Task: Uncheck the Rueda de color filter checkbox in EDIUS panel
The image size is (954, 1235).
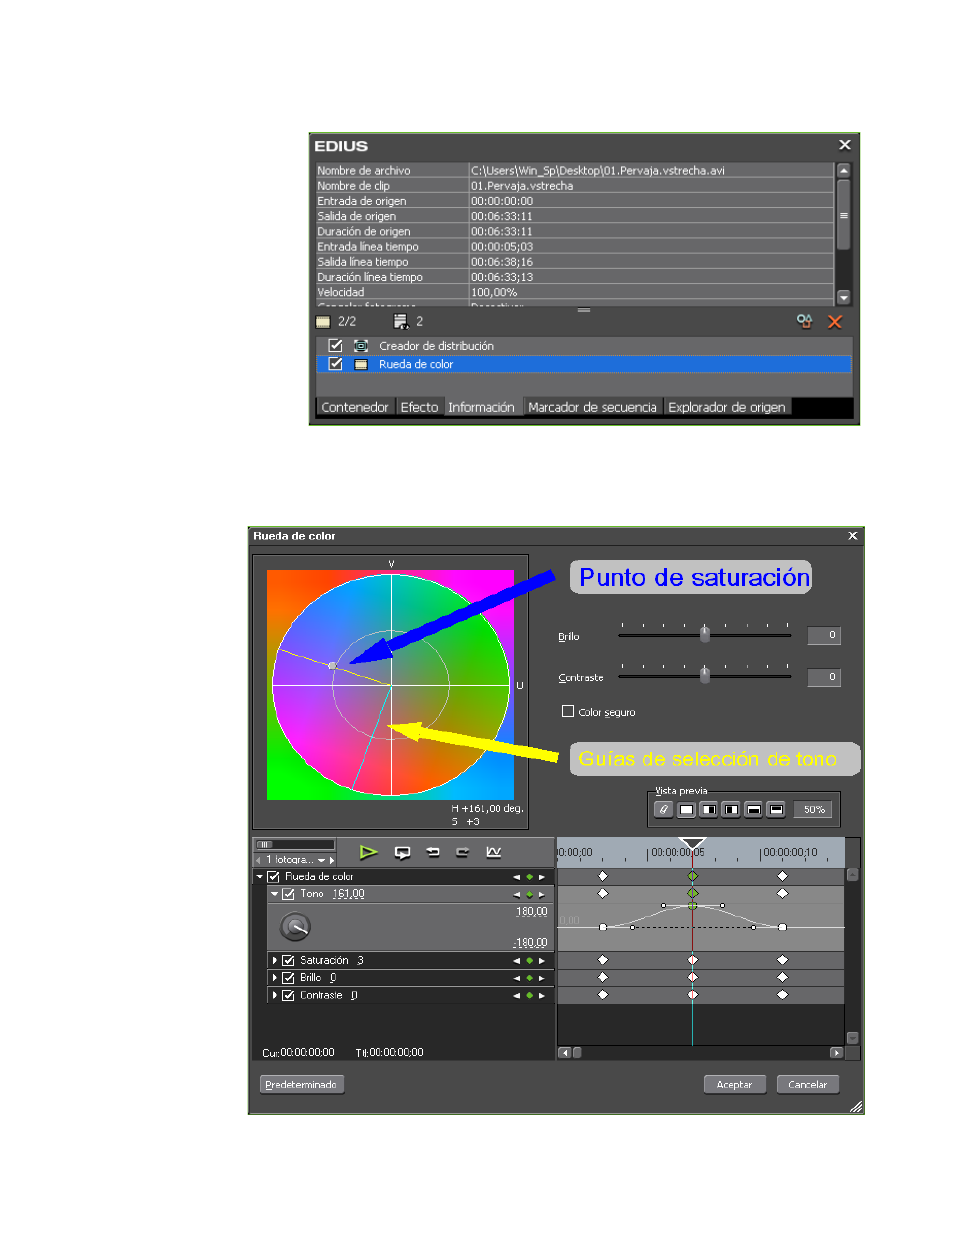Action: click(336, 364)
